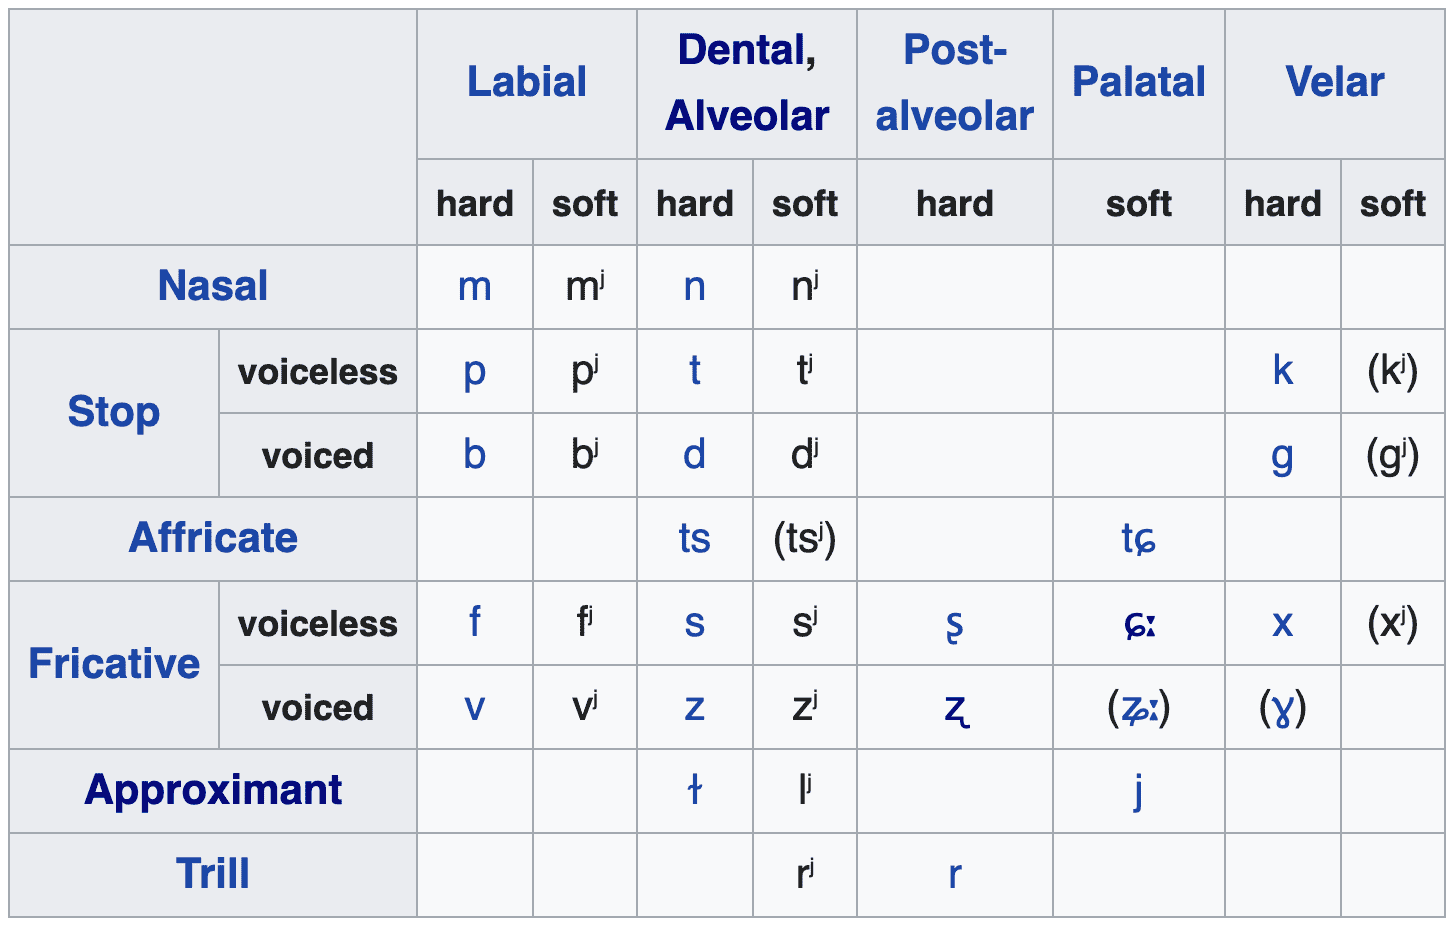Image resolution: width=1454 pixels, height=928 pixels.
Task: Open the voiceless stop p link
Action: (x=474, y=373)
